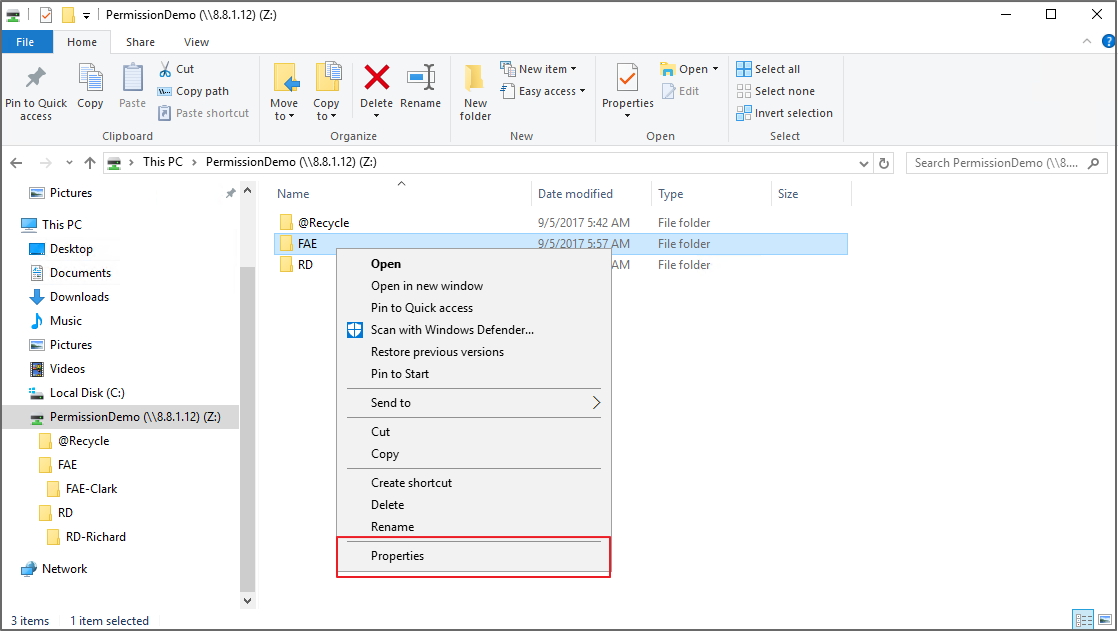Click the Properties ribbon icon

pyautogui.click(x=627, y=78)
